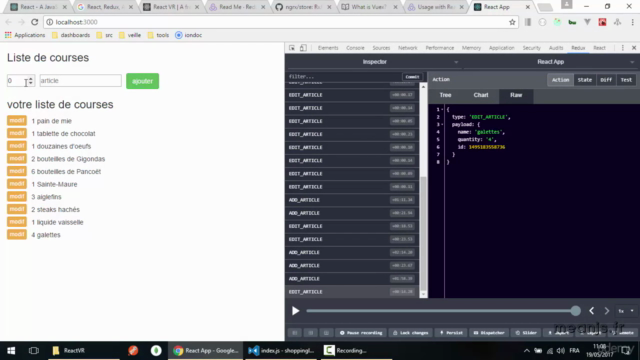Image resolution: width=640 pixels, height=360 pixels.
Task: Pause recording in Redux DevTools
Action: click(x=361, y=333)
